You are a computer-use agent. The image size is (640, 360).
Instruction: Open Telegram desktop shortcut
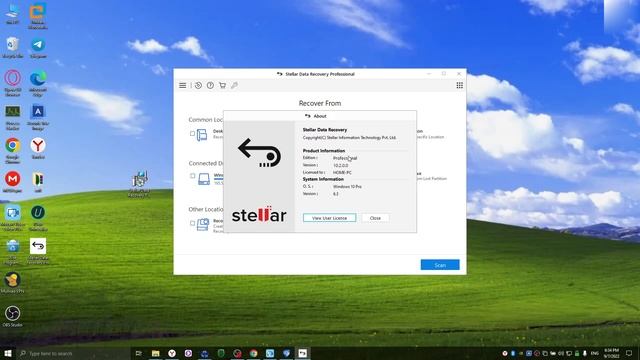click(38, 47)
